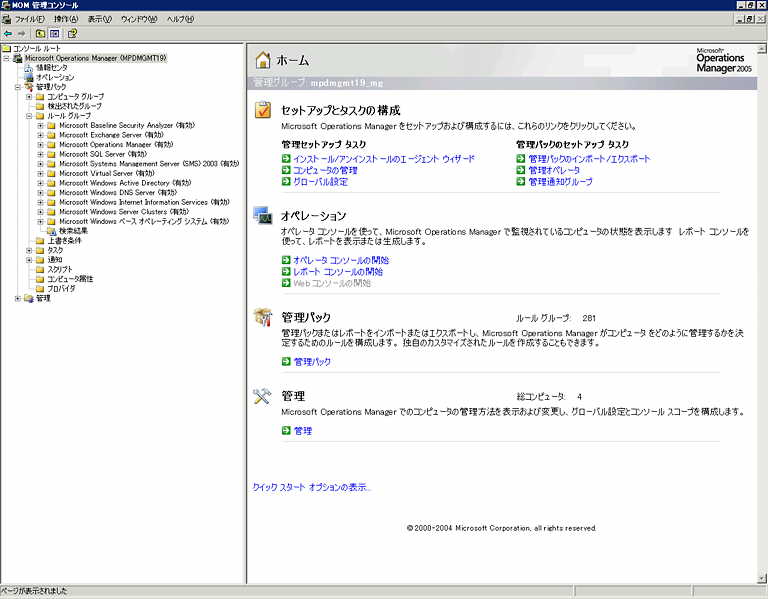
Task: Select the Microsoft Operations Manager rule group
Action: coord(116,144)
